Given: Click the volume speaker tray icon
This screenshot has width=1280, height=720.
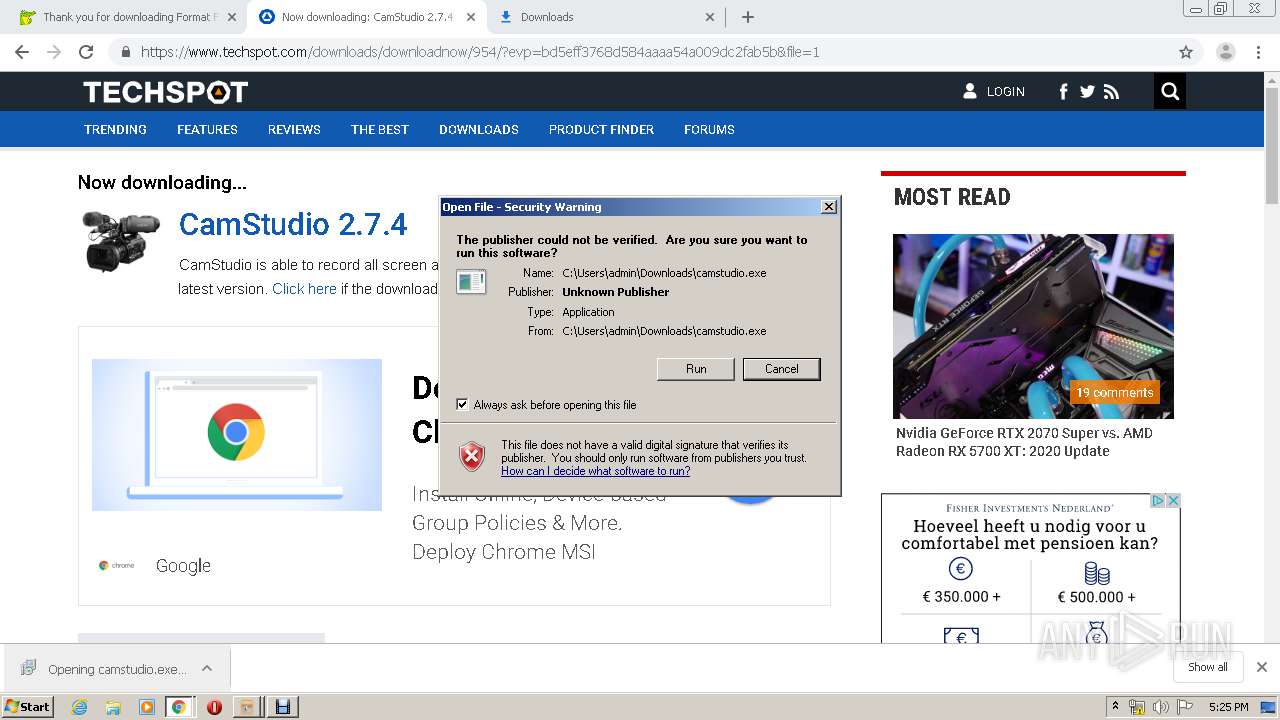Looking at the screenshot, I should click(x=1161, y=707).
